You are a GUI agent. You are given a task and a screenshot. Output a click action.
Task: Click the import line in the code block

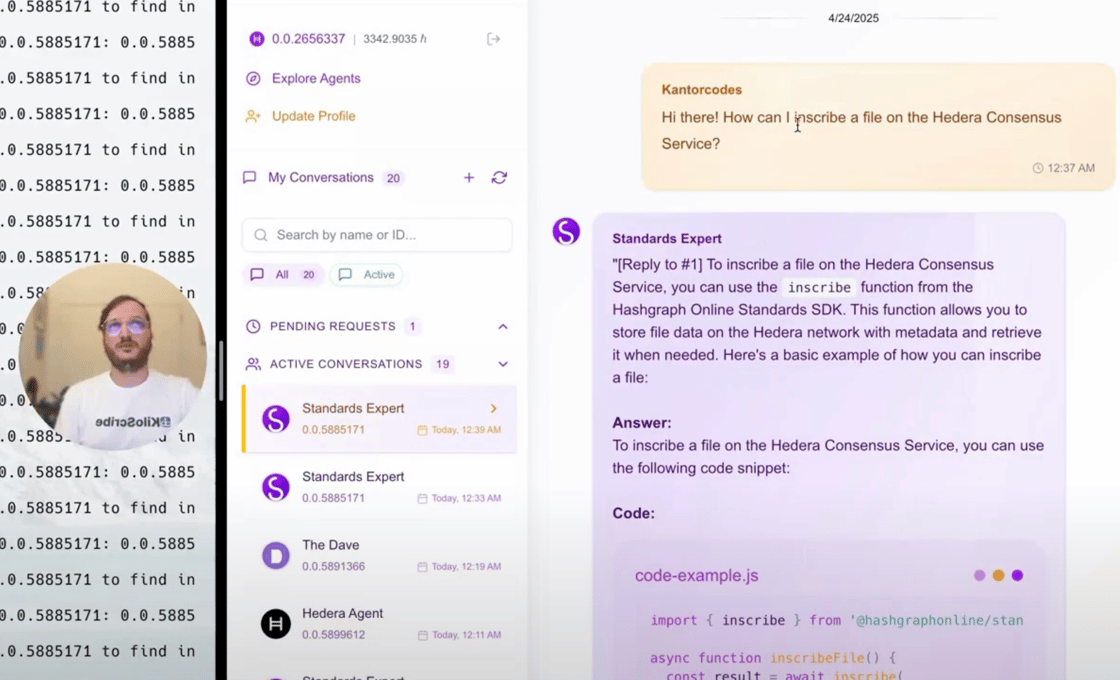[x=836, y=621]
